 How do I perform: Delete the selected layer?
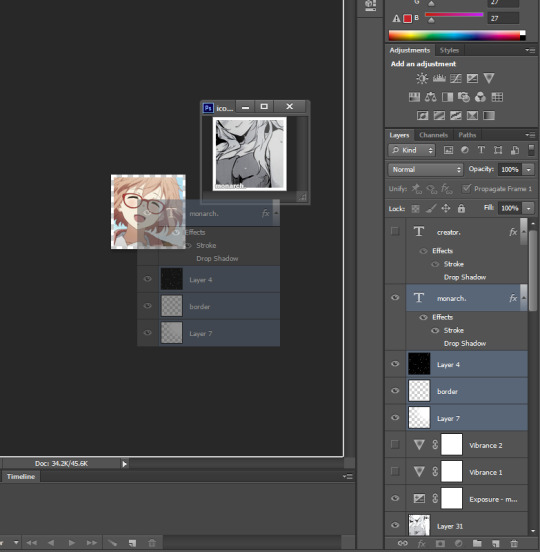514,543
